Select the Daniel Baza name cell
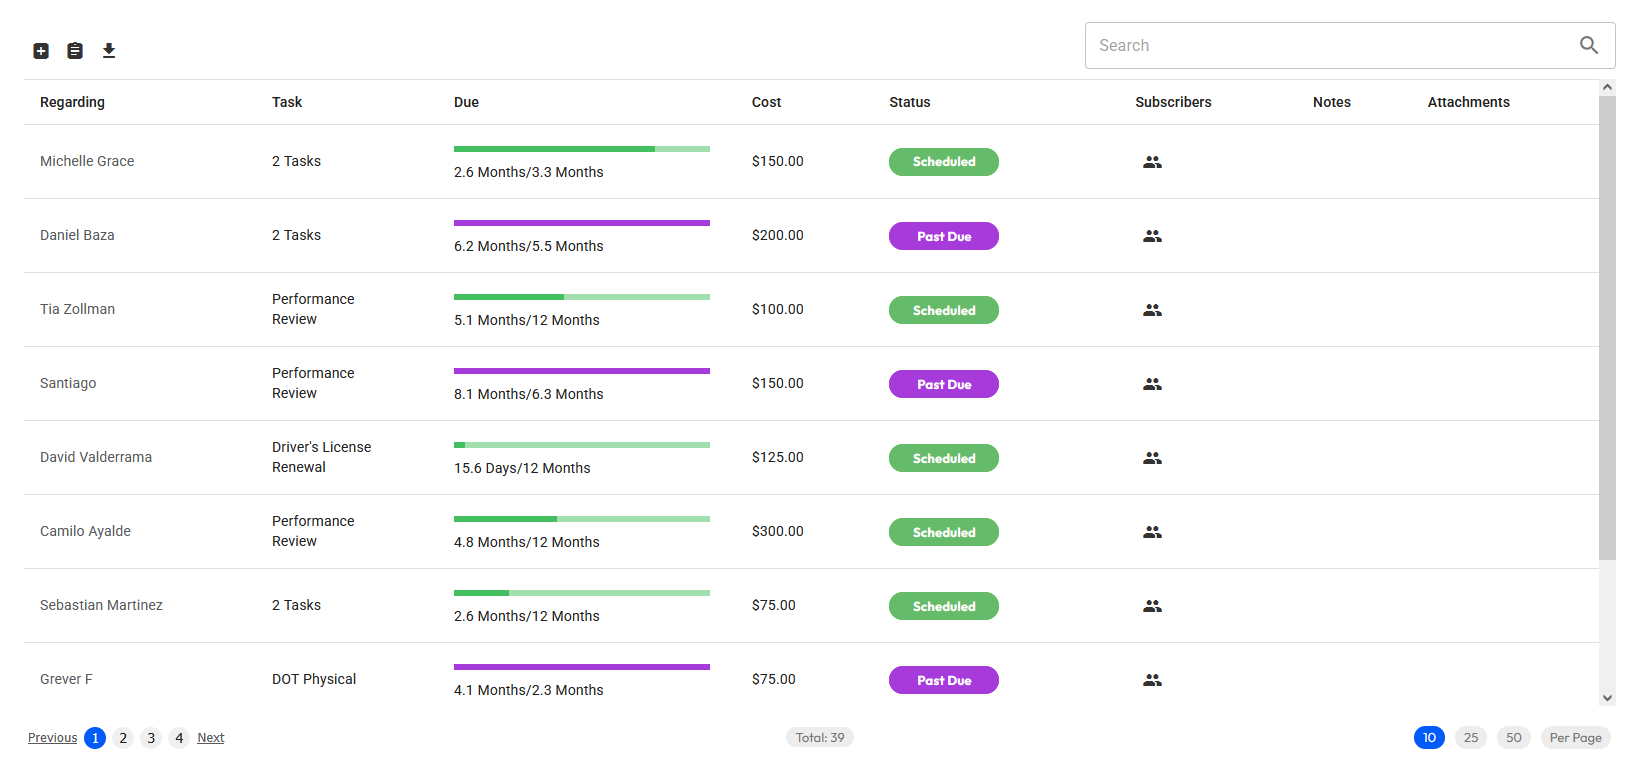 point(77,235)
